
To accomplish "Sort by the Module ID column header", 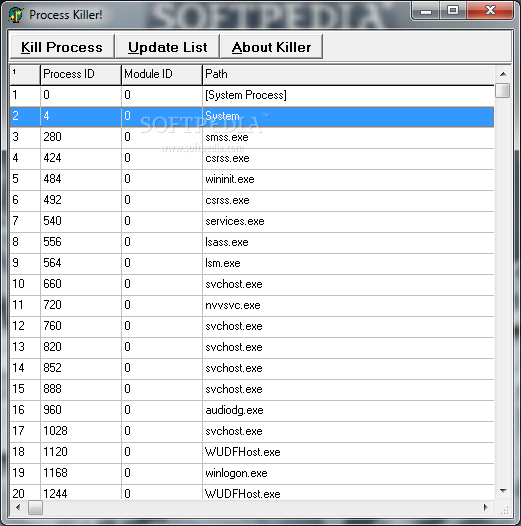I will 162,74.
